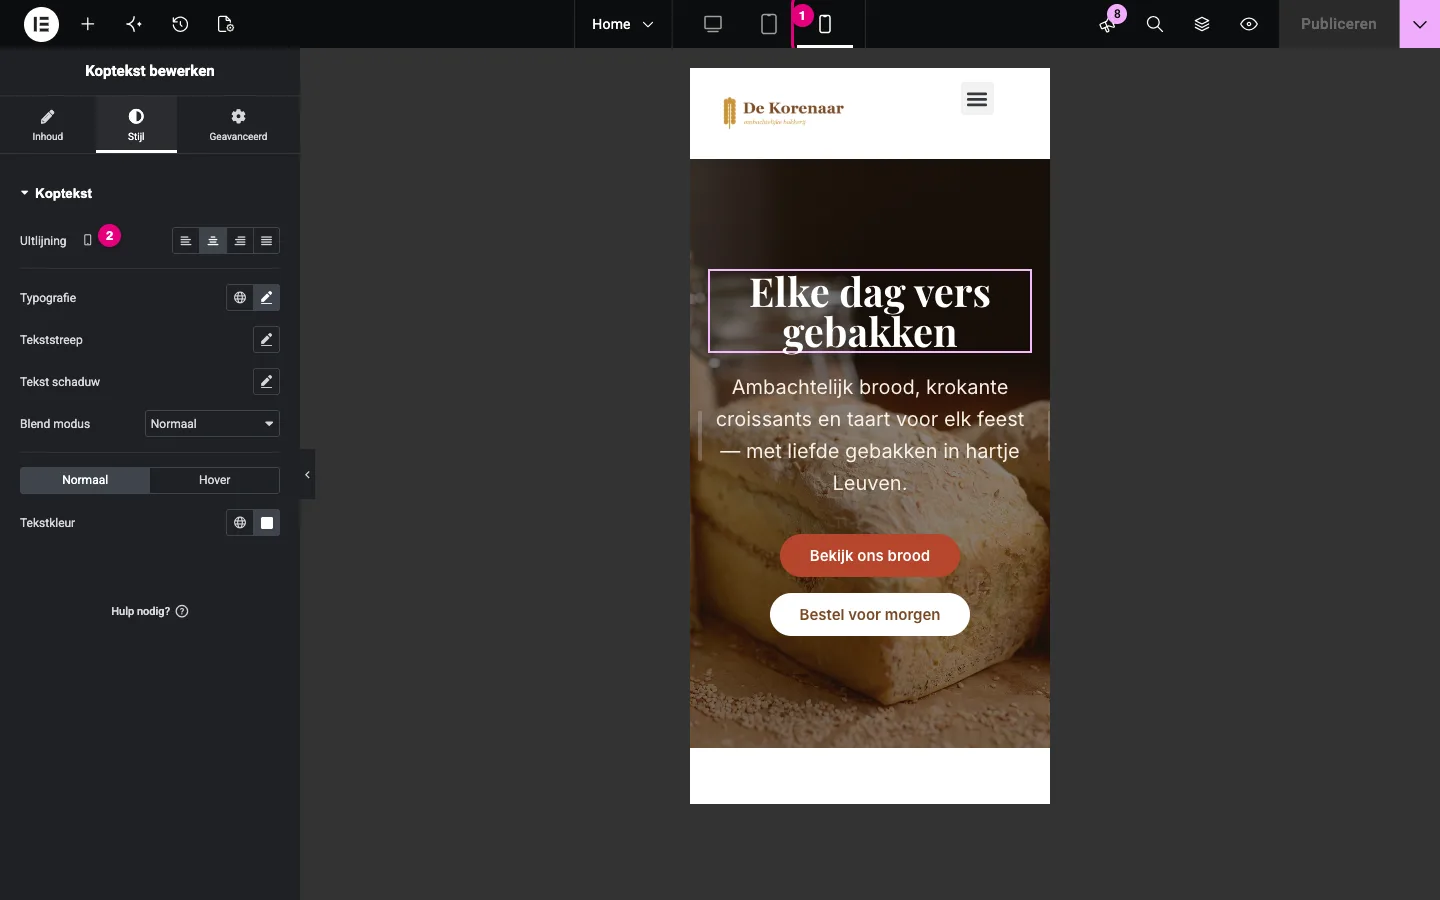The height and width of the screenshot is (900, 1440).
Task: Align heading text center
Action: point(213,241)
